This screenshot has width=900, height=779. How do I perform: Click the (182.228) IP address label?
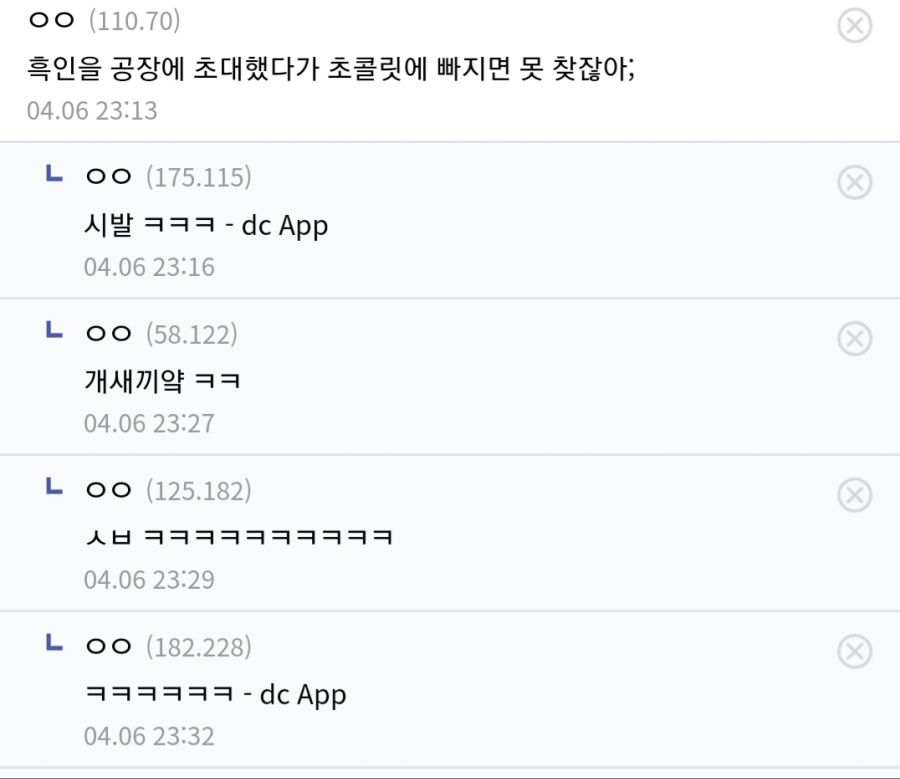pyautogui.click(x=199, y=647)
